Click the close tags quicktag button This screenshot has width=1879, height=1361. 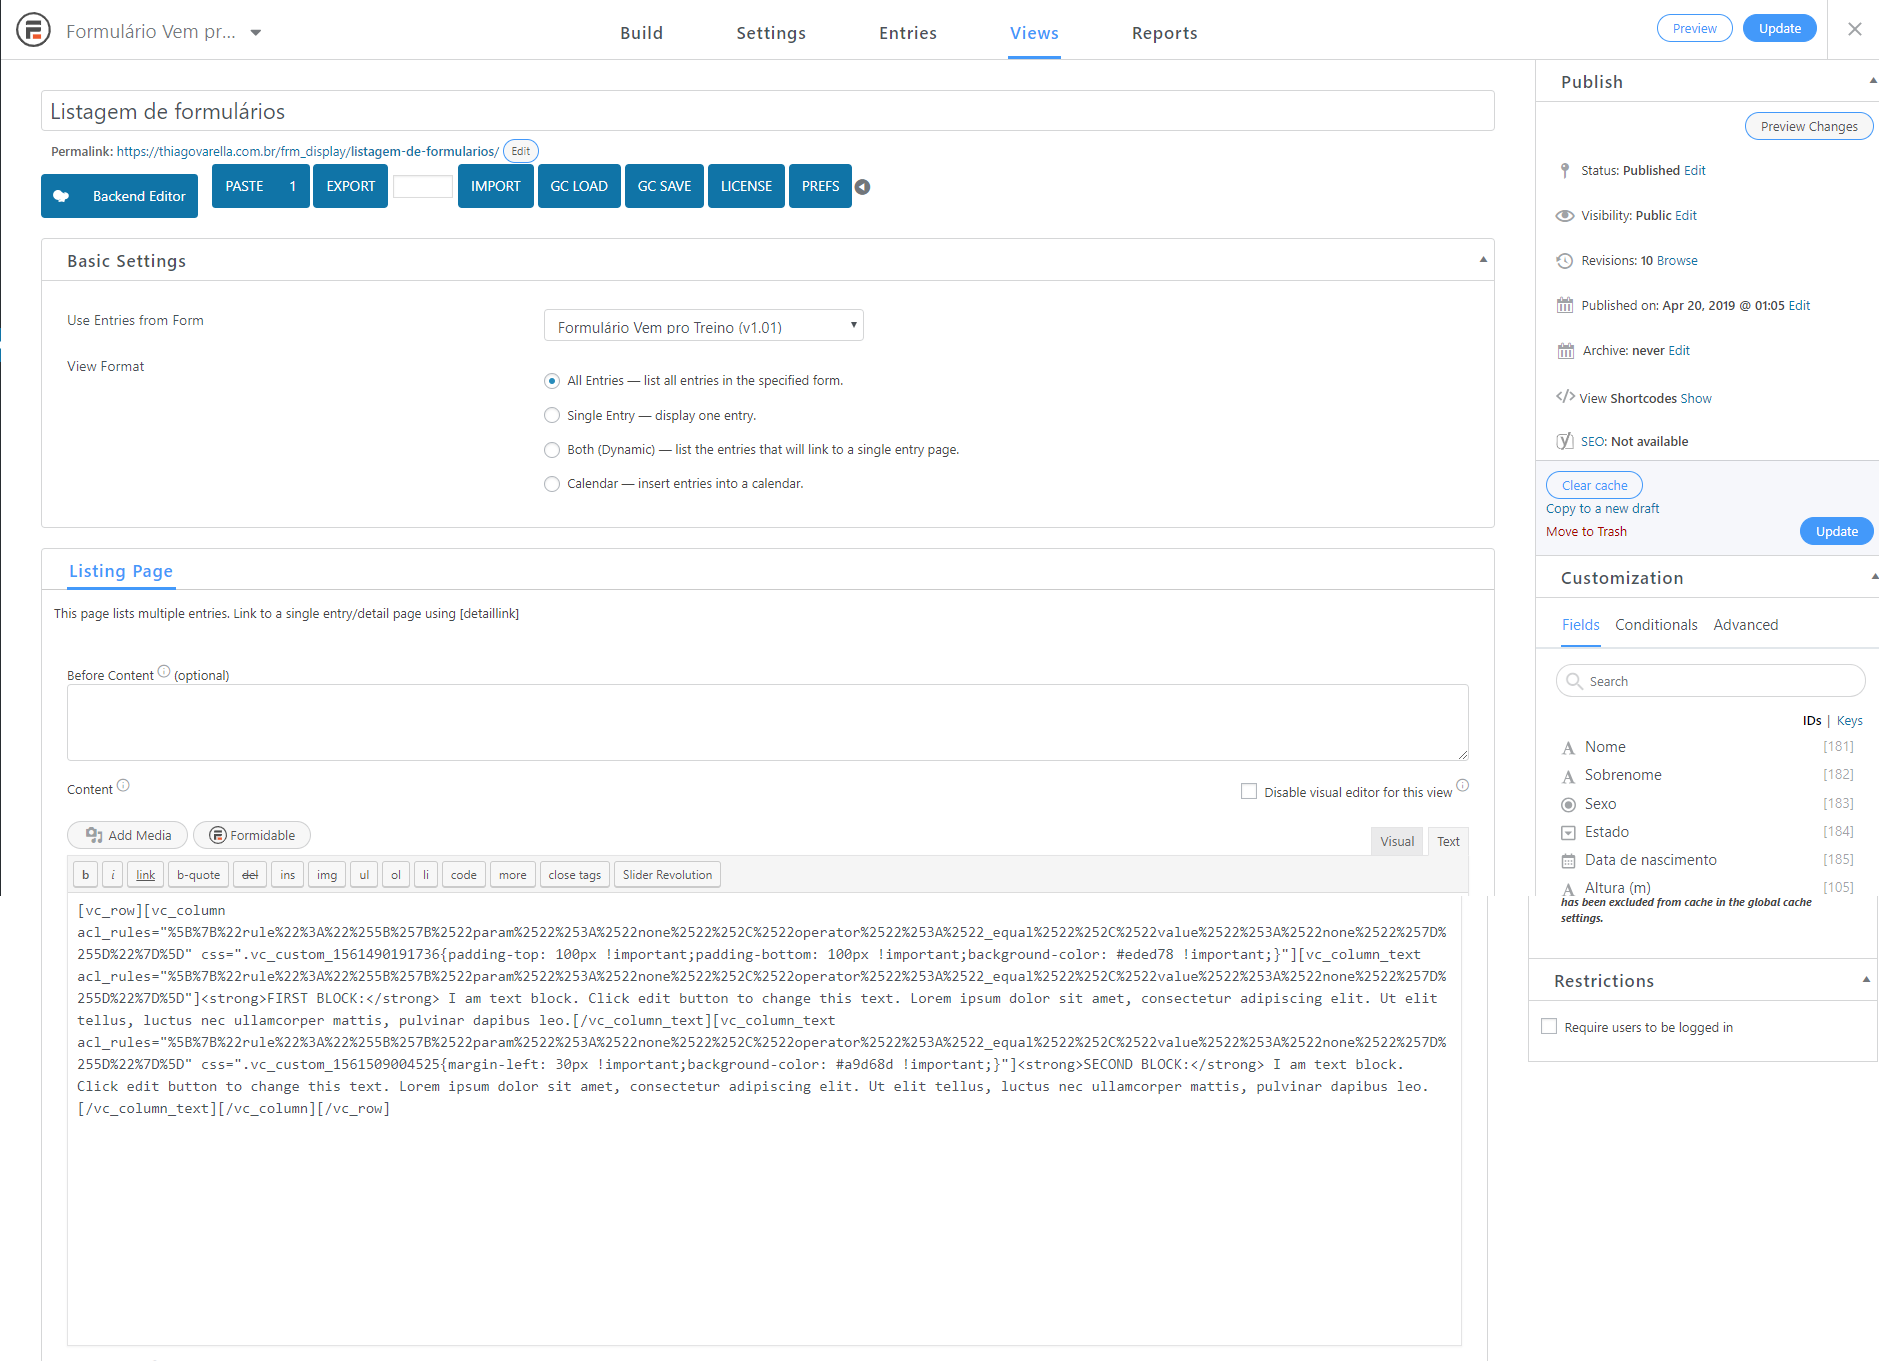pyautogui.click(x=575, y=875)
